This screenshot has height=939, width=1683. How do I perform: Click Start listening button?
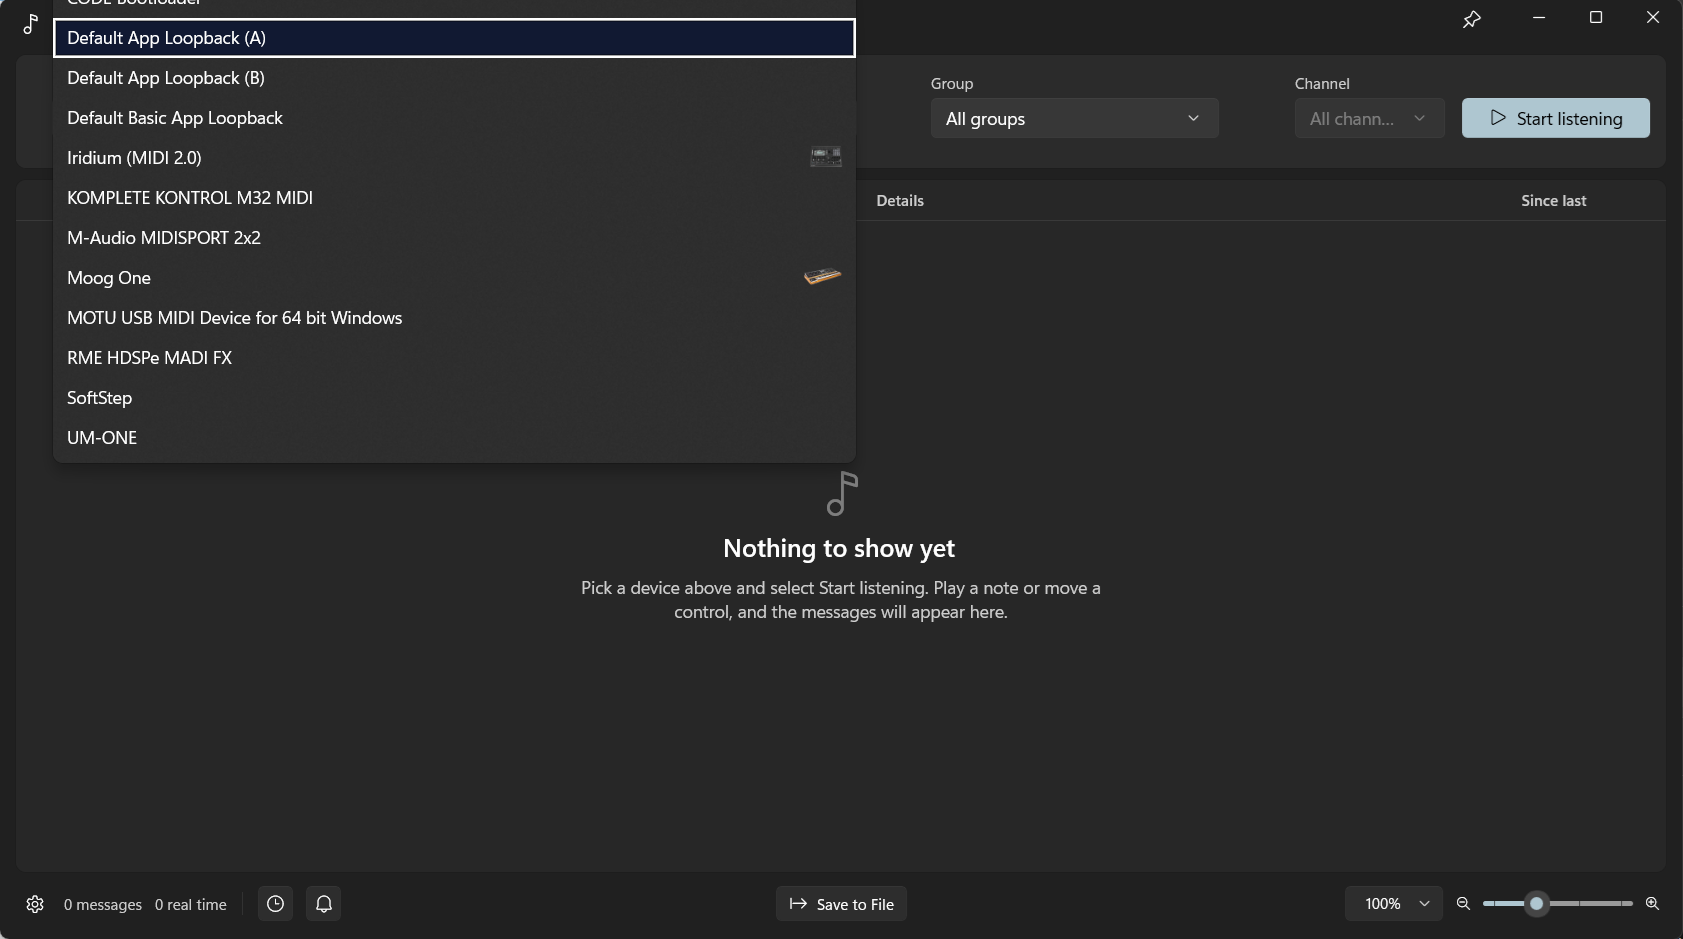click(1555, 118)
